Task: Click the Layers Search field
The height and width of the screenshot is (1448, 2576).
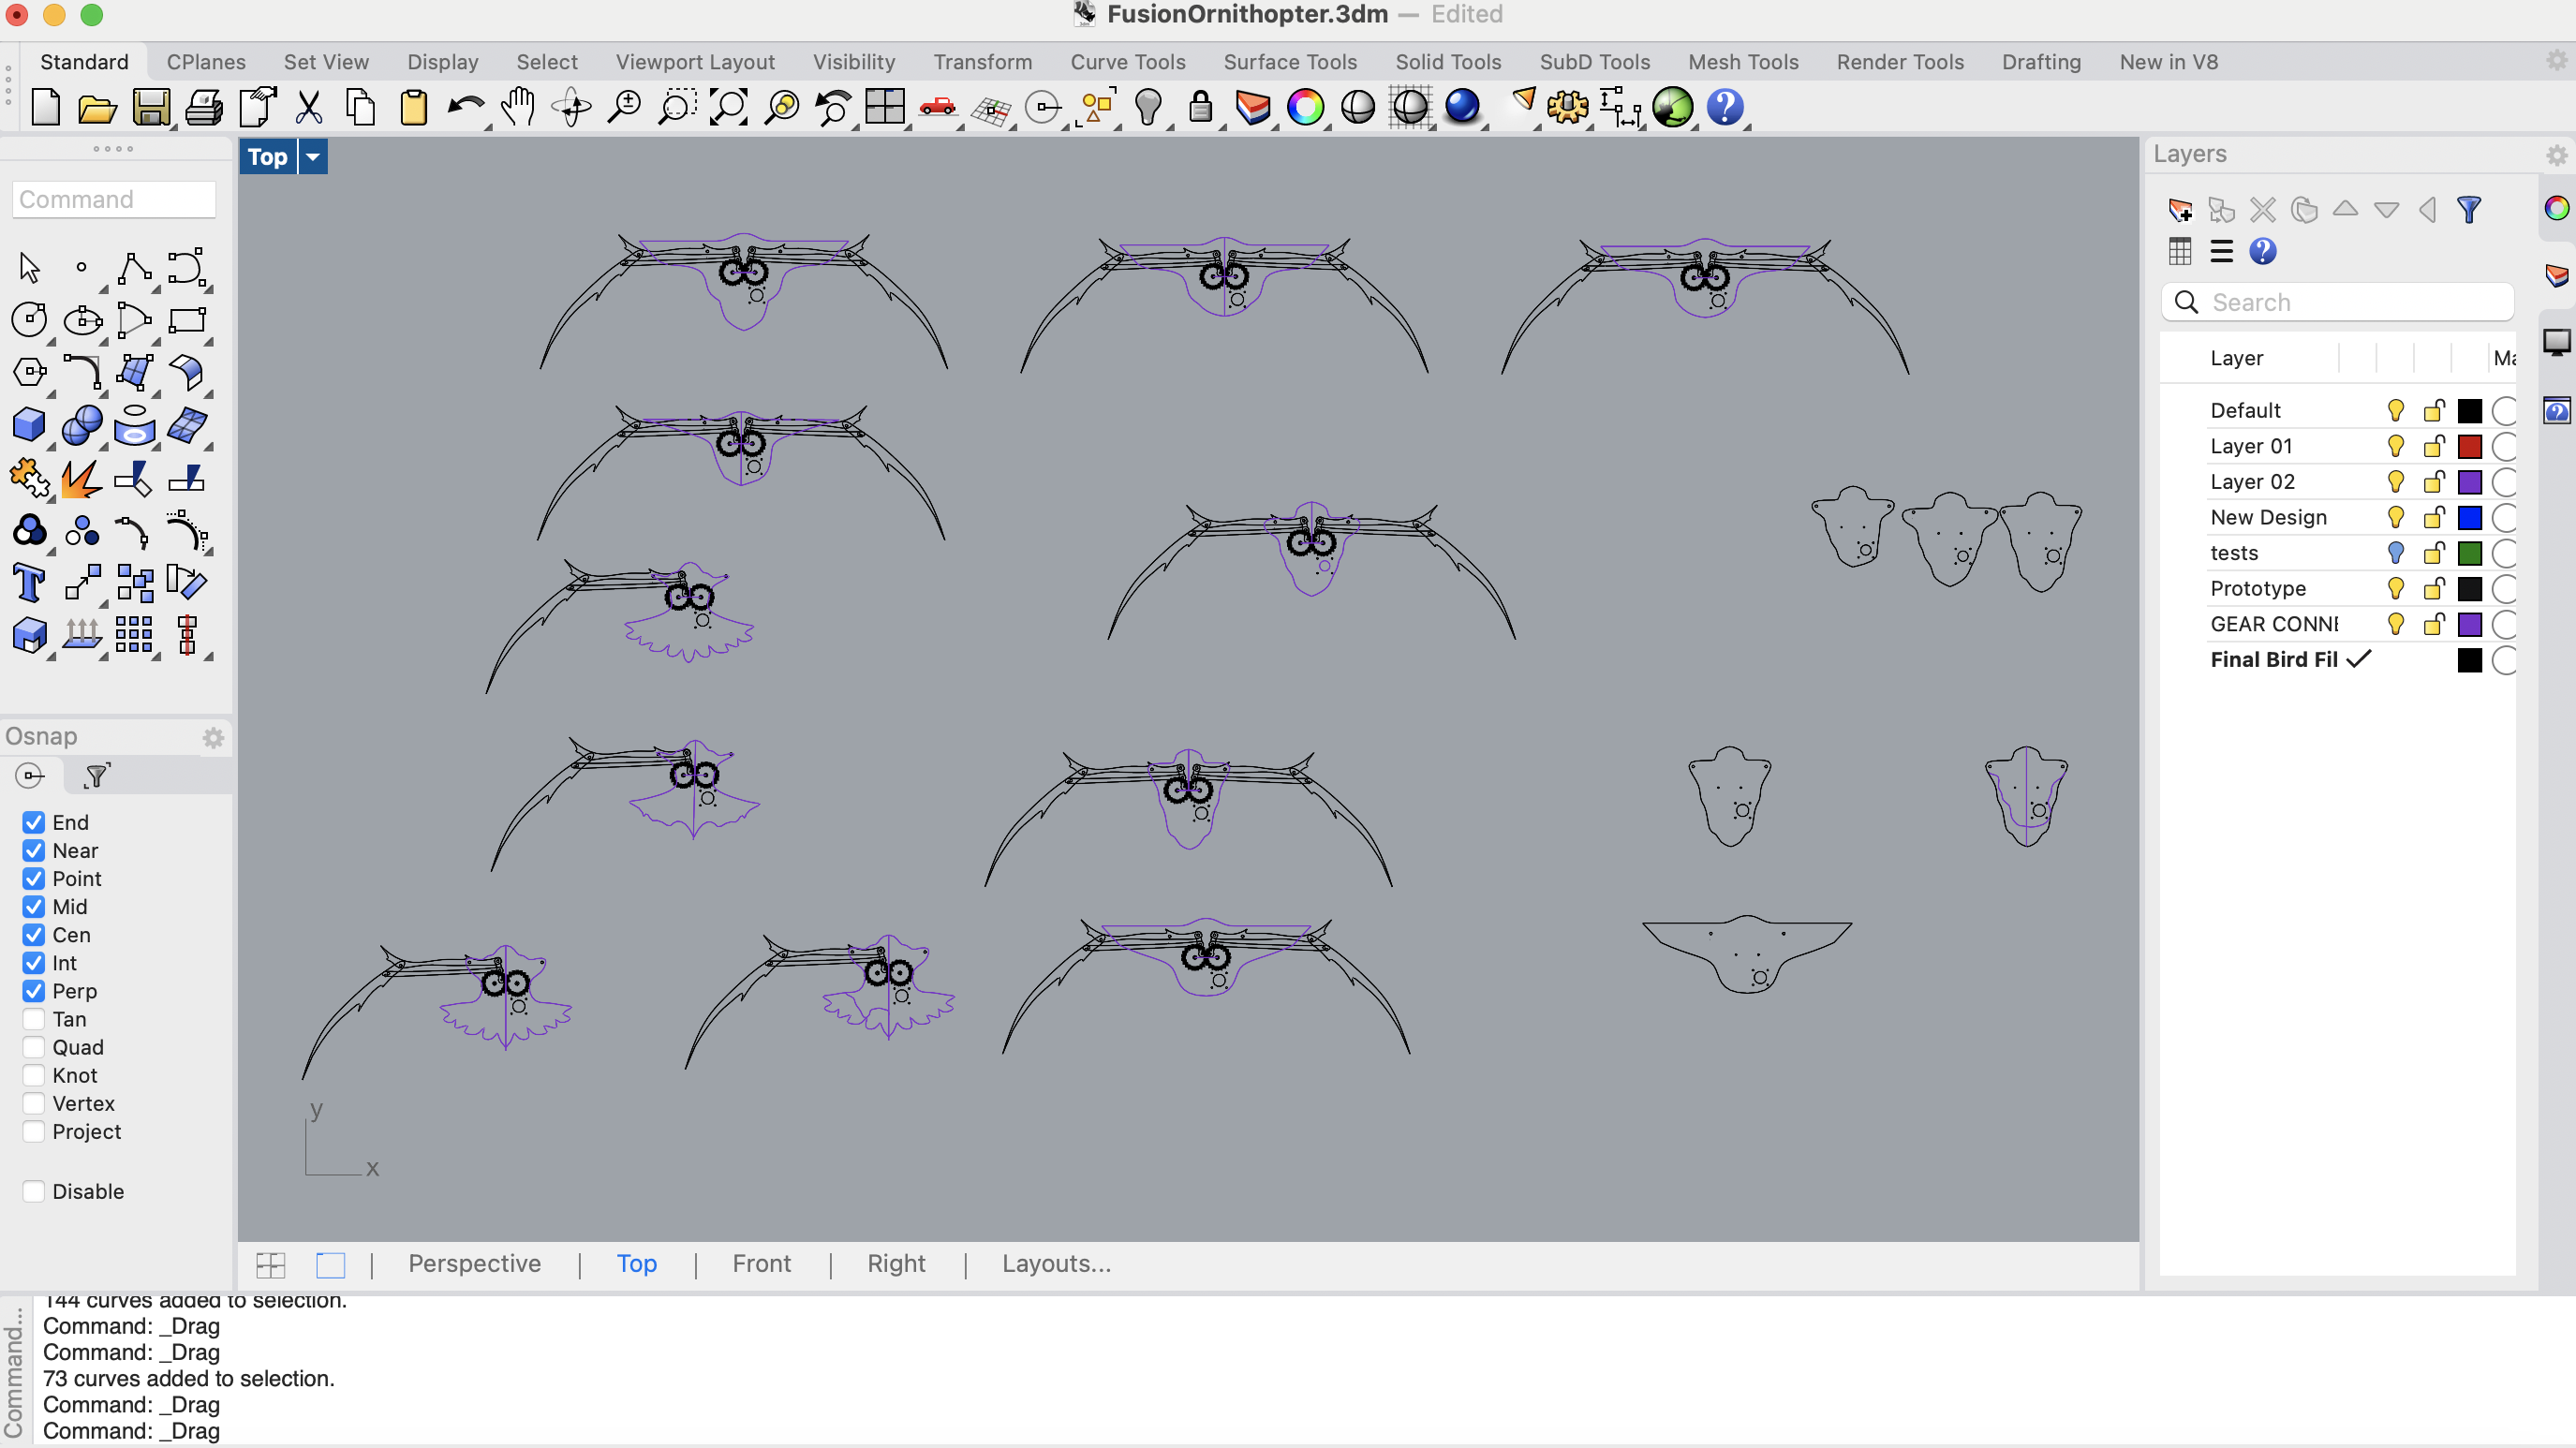Action: [x=2337, y=302]
